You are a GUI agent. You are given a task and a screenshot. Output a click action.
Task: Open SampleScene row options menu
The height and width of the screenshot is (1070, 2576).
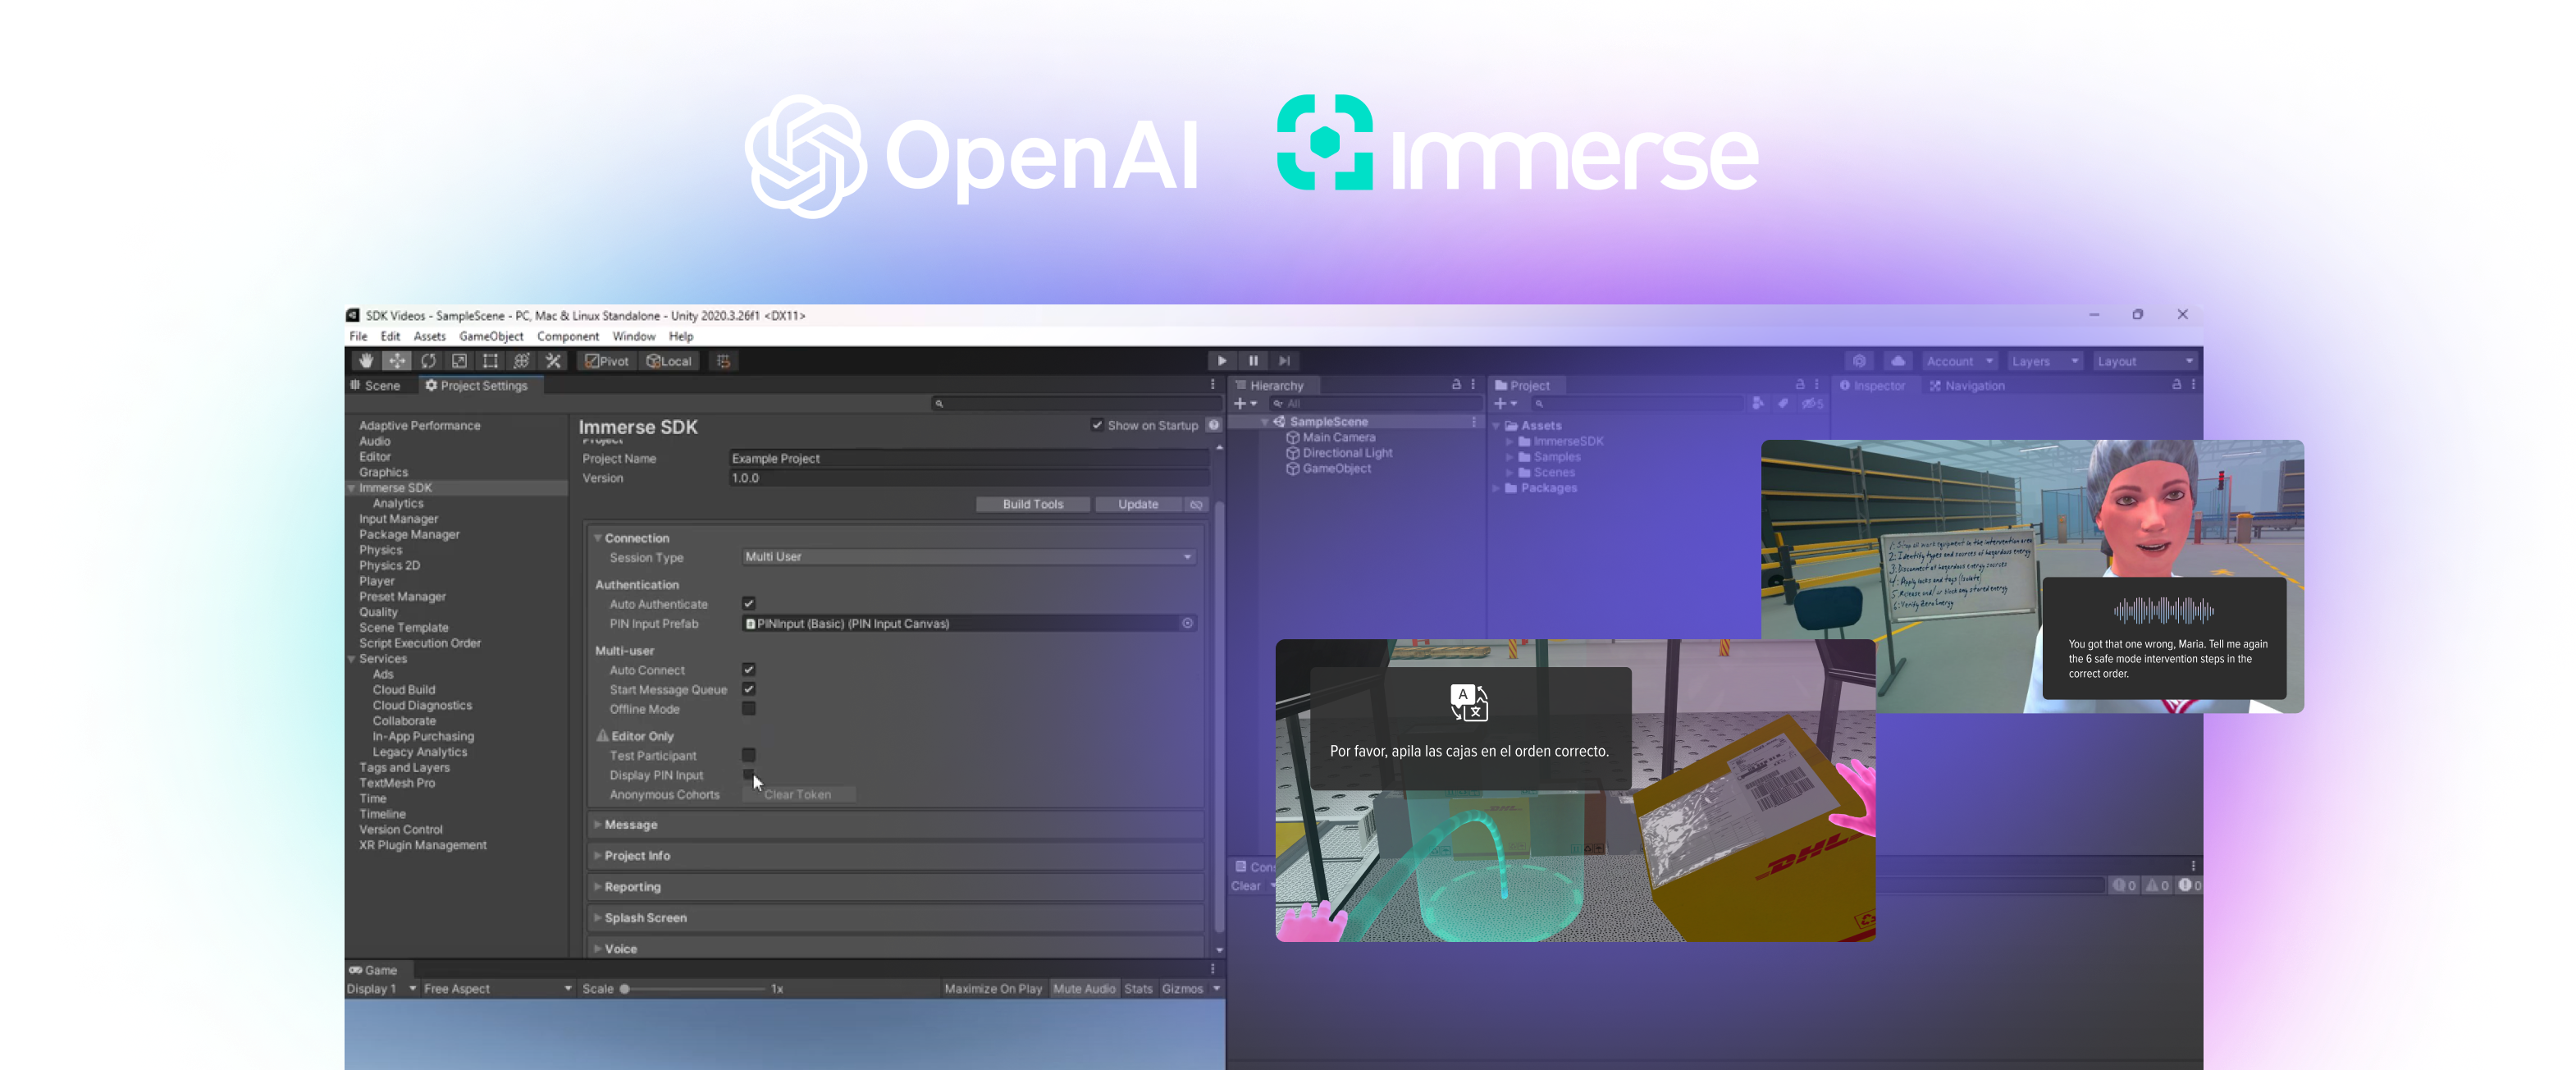pyautogui.click(x=1473, y=422)
